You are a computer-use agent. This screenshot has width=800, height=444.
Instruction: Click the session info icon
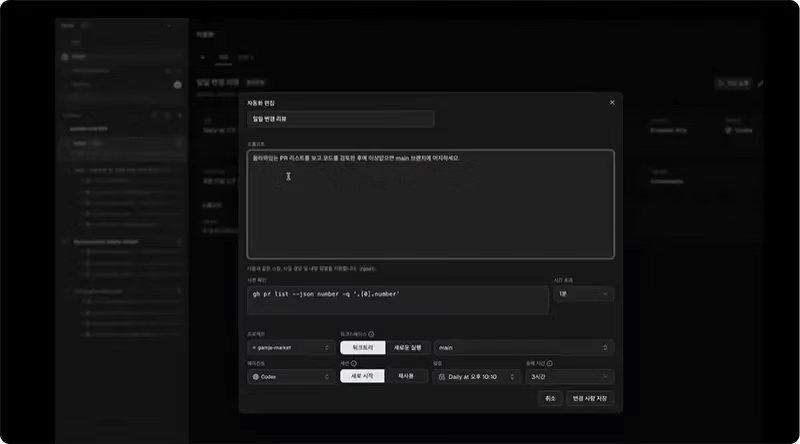[x=354, y=363]
